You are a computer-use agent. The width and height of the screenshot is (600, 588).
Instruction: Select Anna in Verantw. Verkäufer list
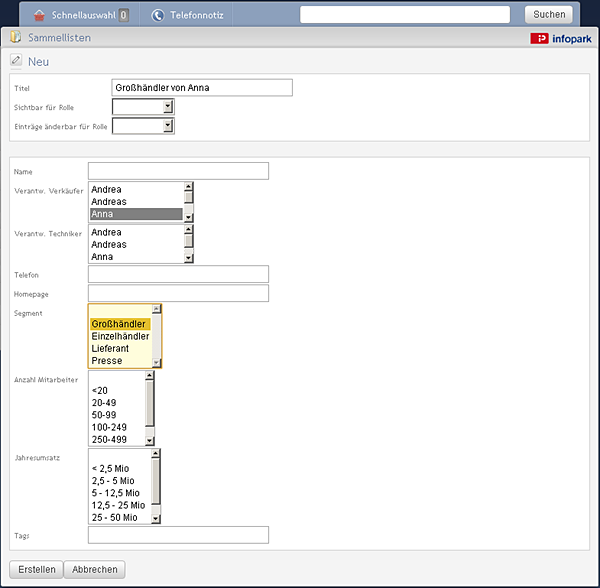tap(136, 214)
